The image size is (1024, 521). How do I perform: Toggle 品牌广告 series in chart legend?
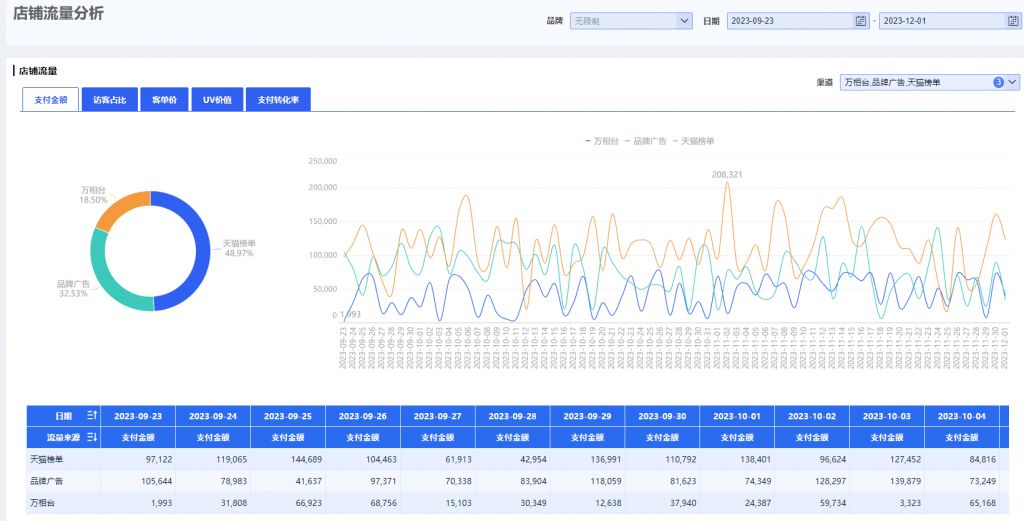point(646,140)
